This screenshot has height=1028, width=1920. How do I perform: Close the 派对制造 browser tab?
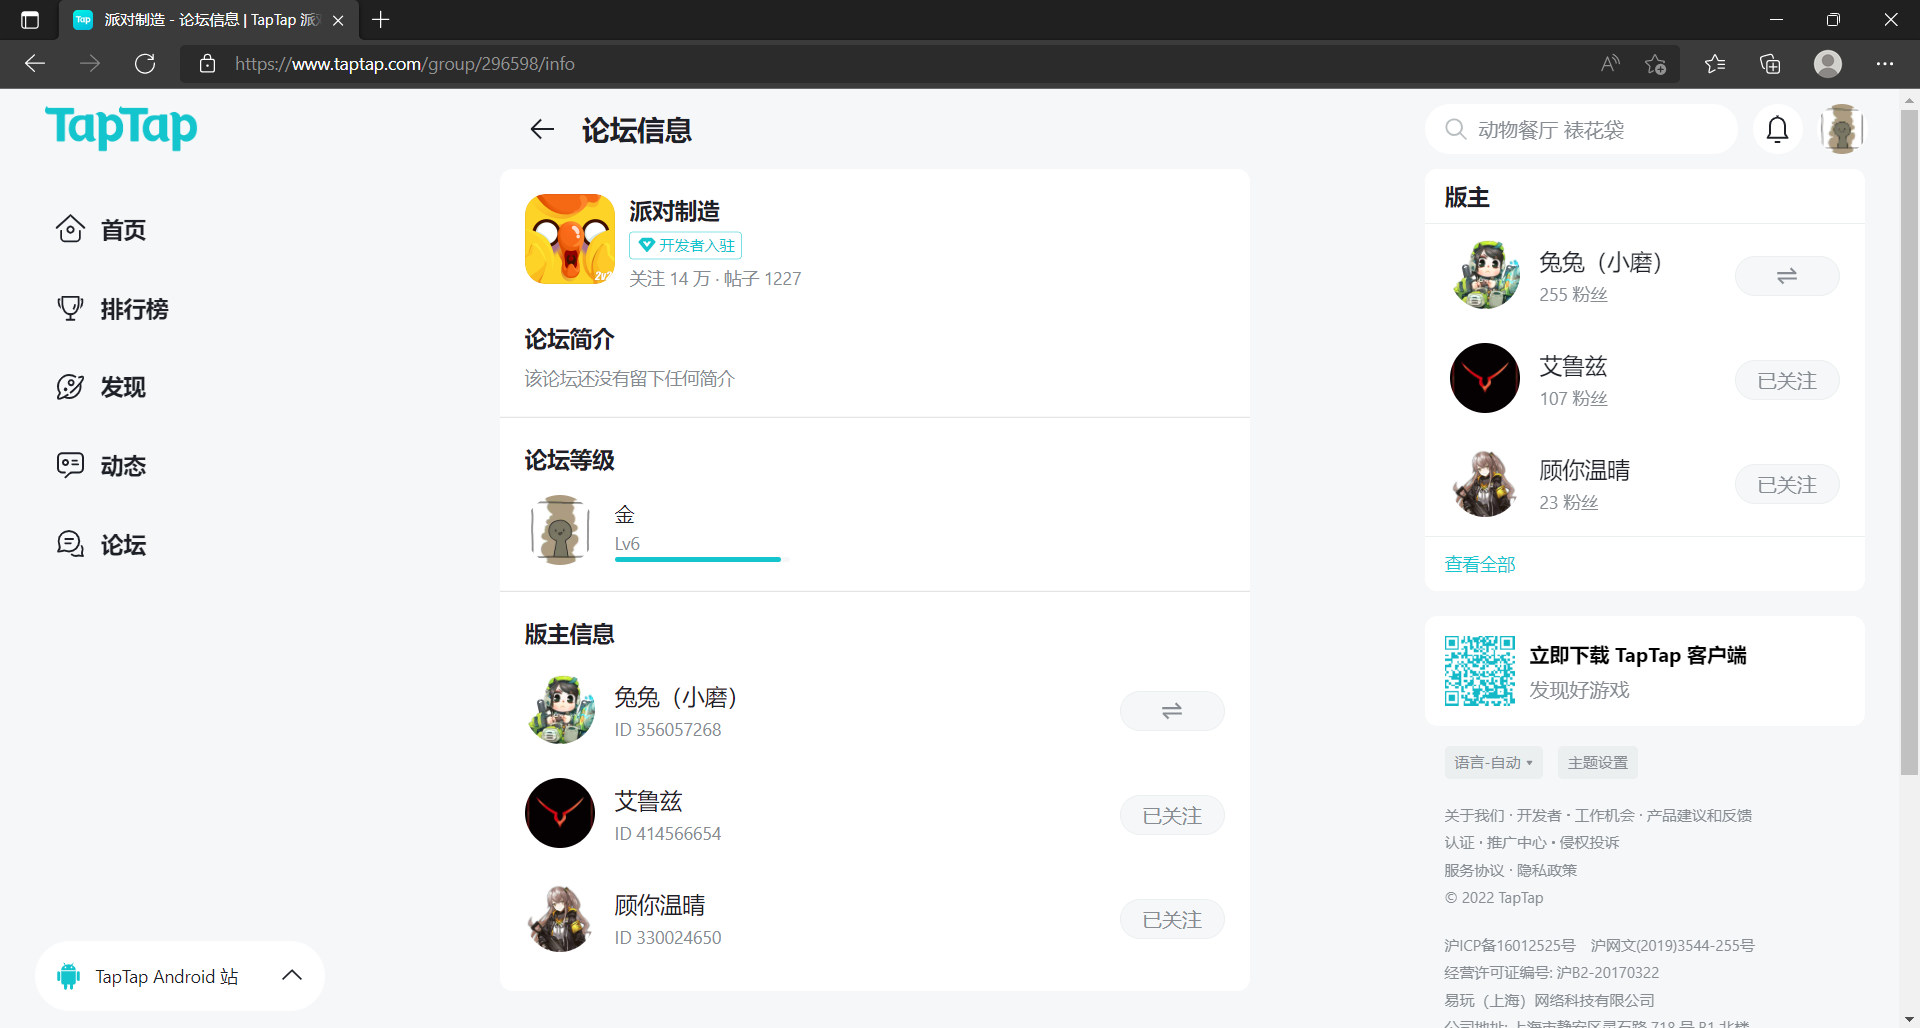pos(338,20)
